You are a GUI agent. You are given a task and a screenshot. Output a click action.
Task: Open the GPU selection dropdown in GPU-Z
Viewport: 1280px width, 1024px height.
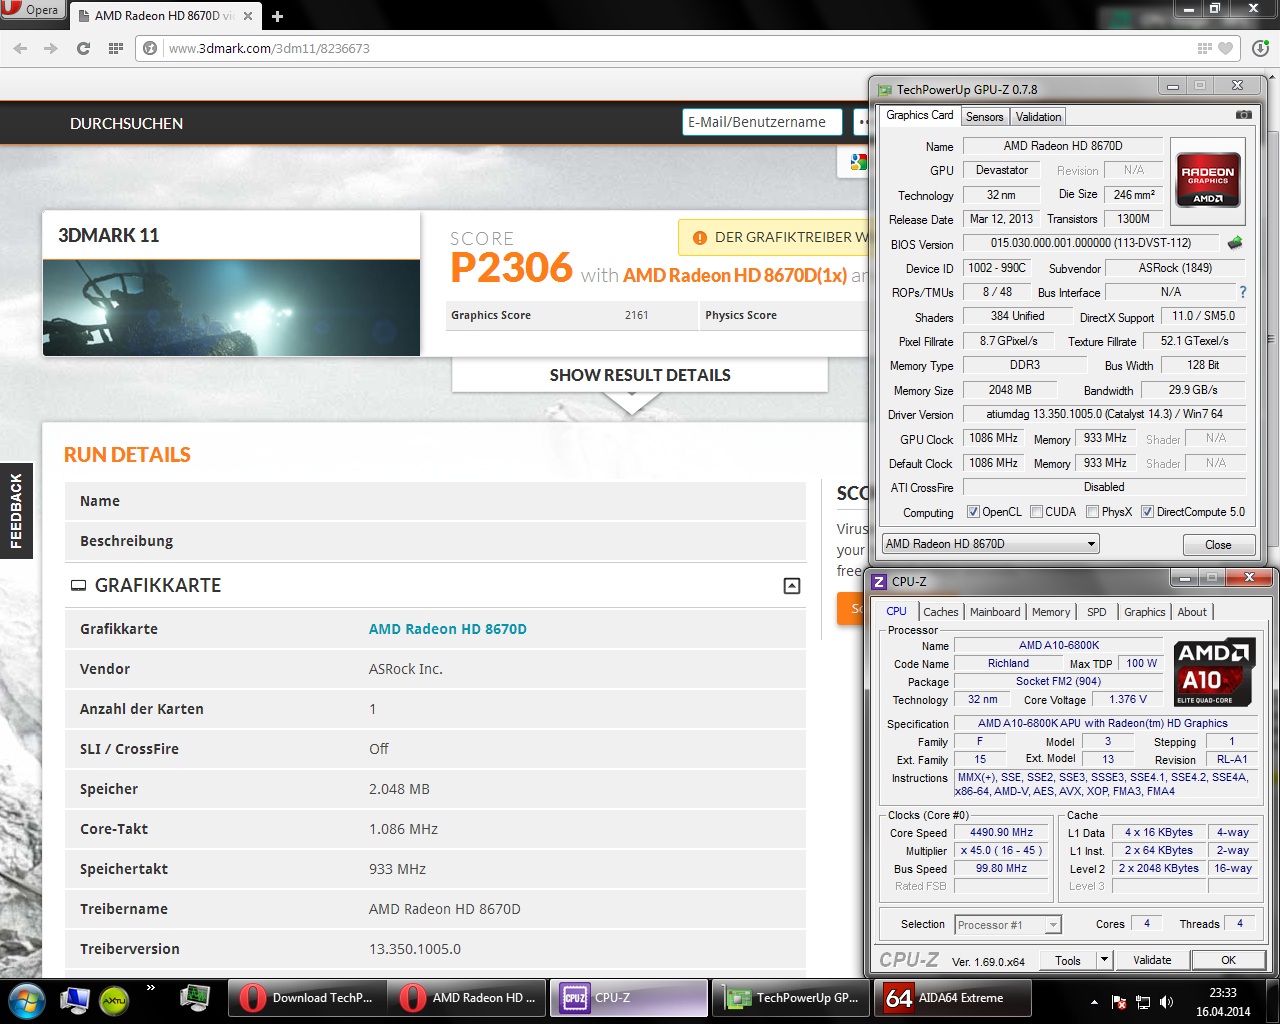[990, 544]
